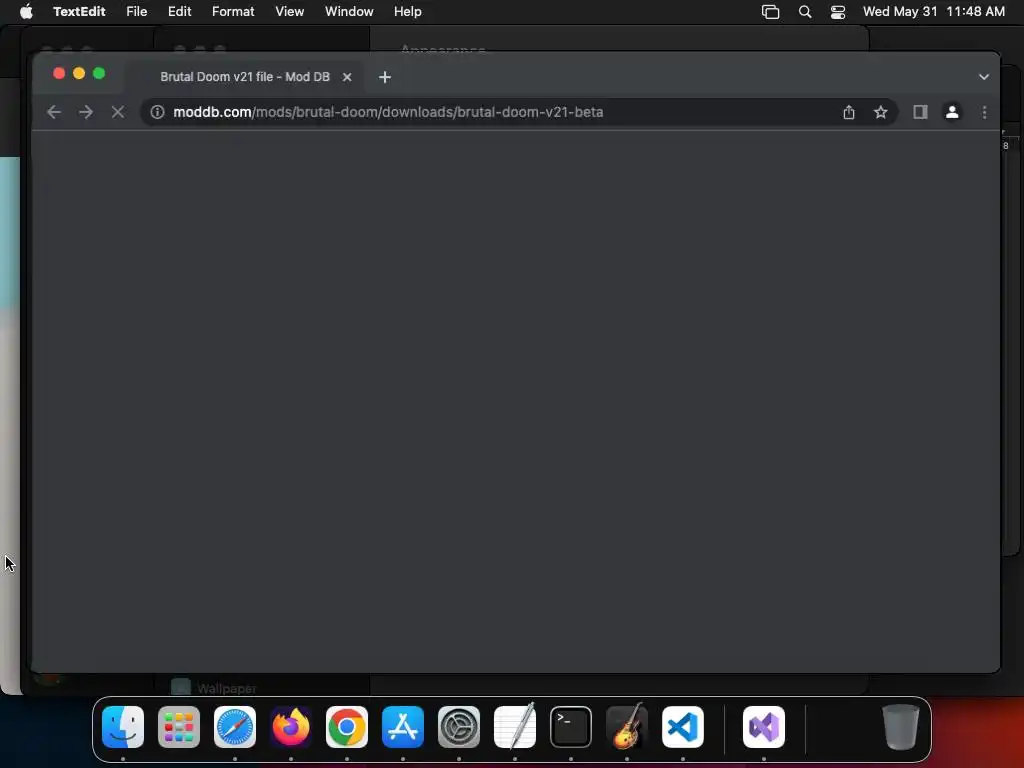Open the Help menu

pos(408,12)
